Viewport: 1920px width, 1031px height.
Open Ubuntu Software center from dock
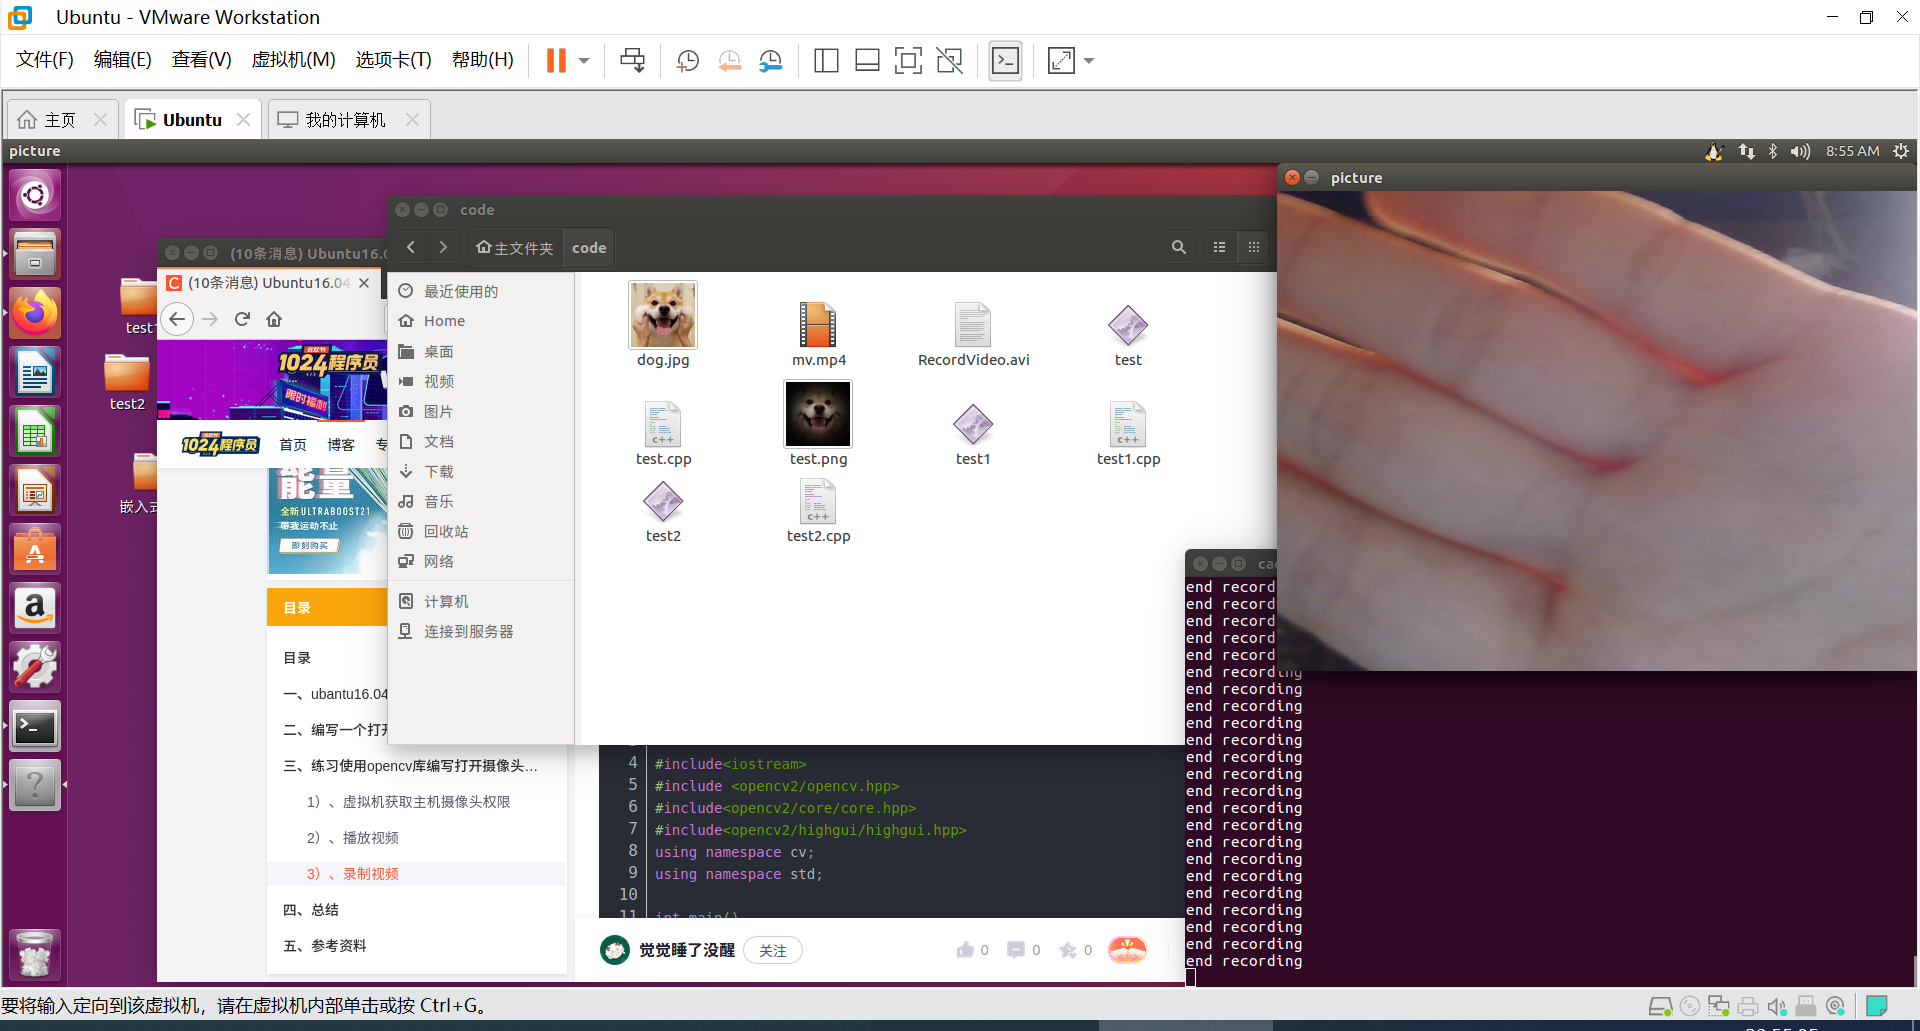pyautogui.click(x=35, y=549)
